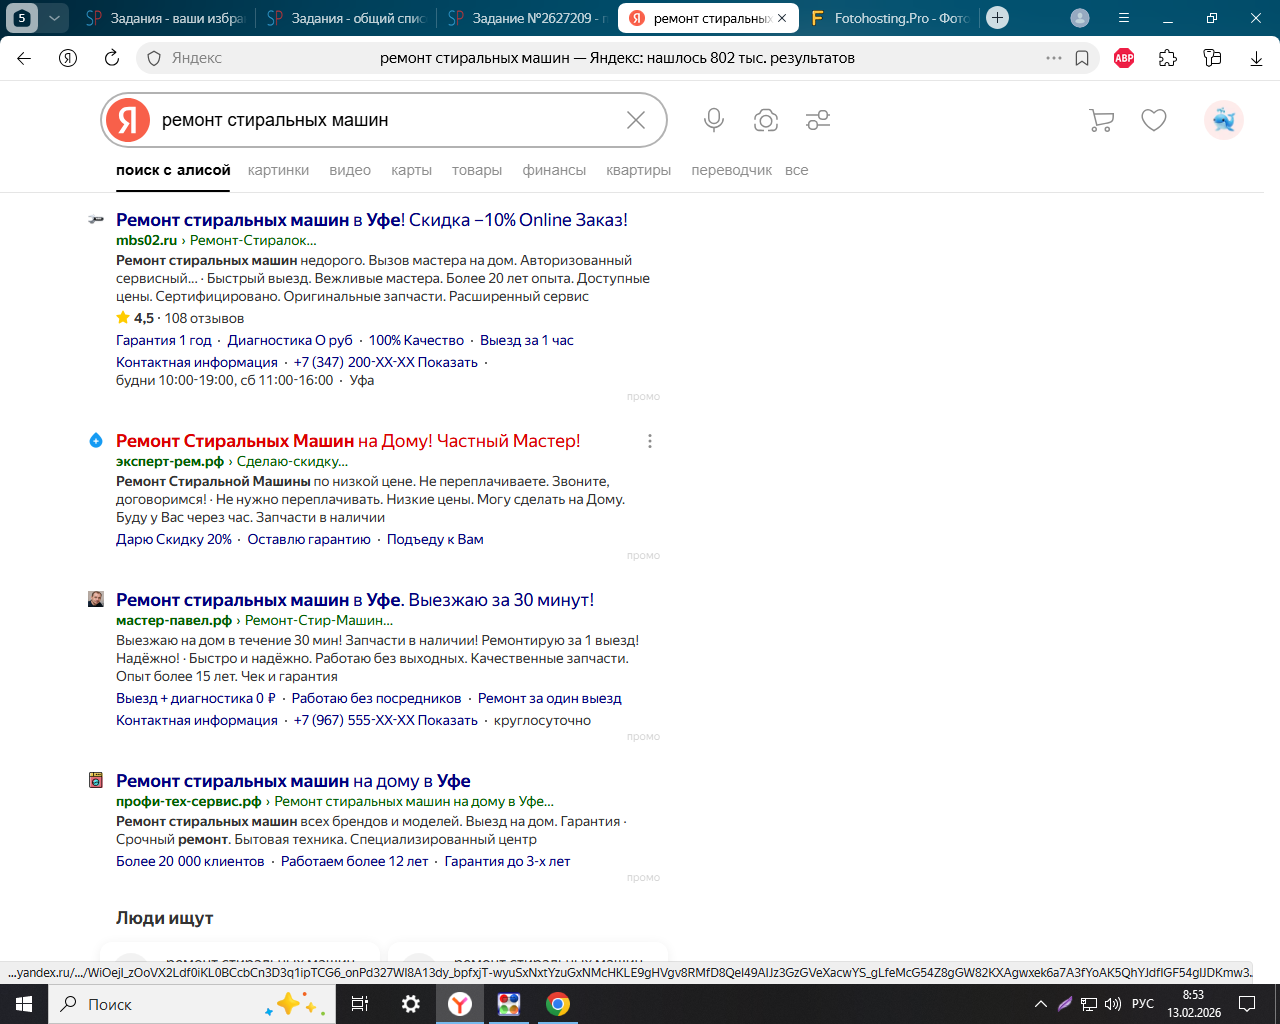Click the Yandex home icon in toolbar
The height and width of the screenshot is (1024, 1280).
pyautogui.click(x=68, y=58)
